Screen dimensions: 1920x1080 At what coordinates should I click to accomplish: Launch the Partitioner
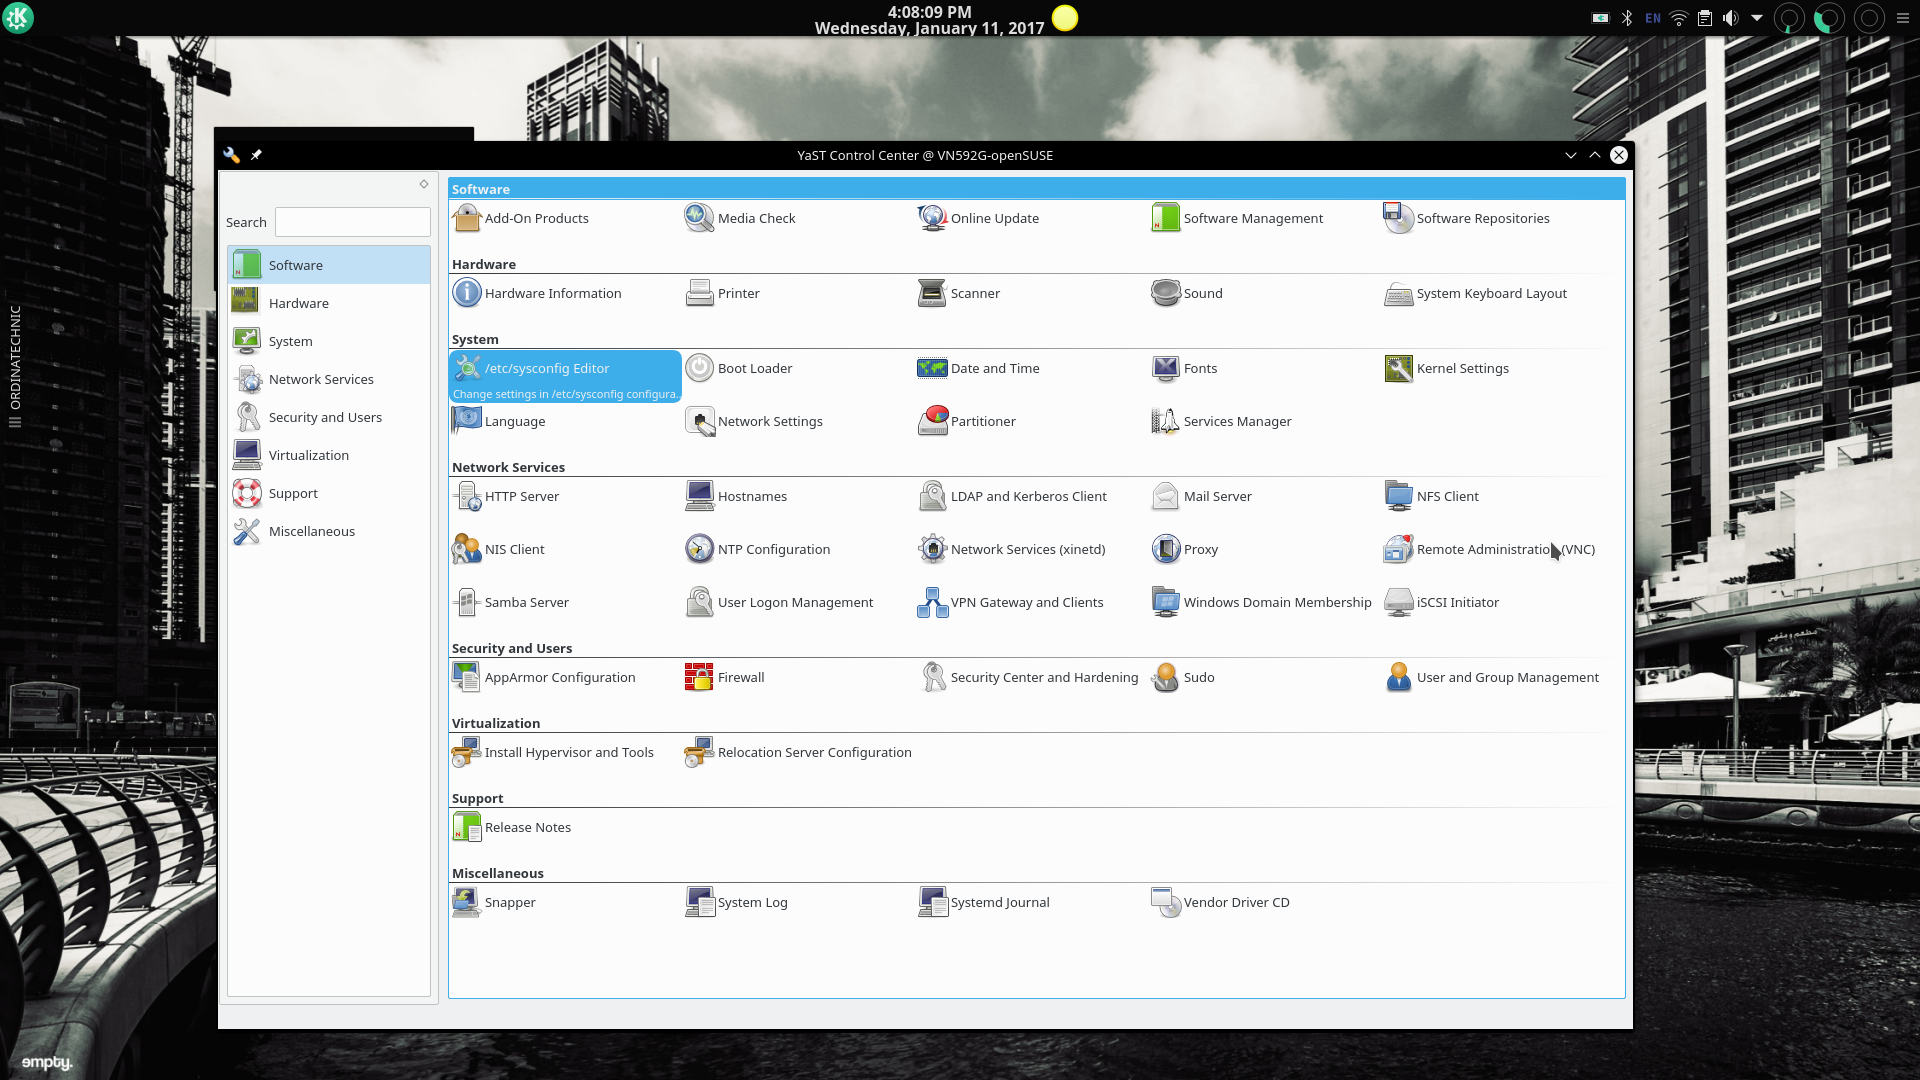(x=967, y=421)
